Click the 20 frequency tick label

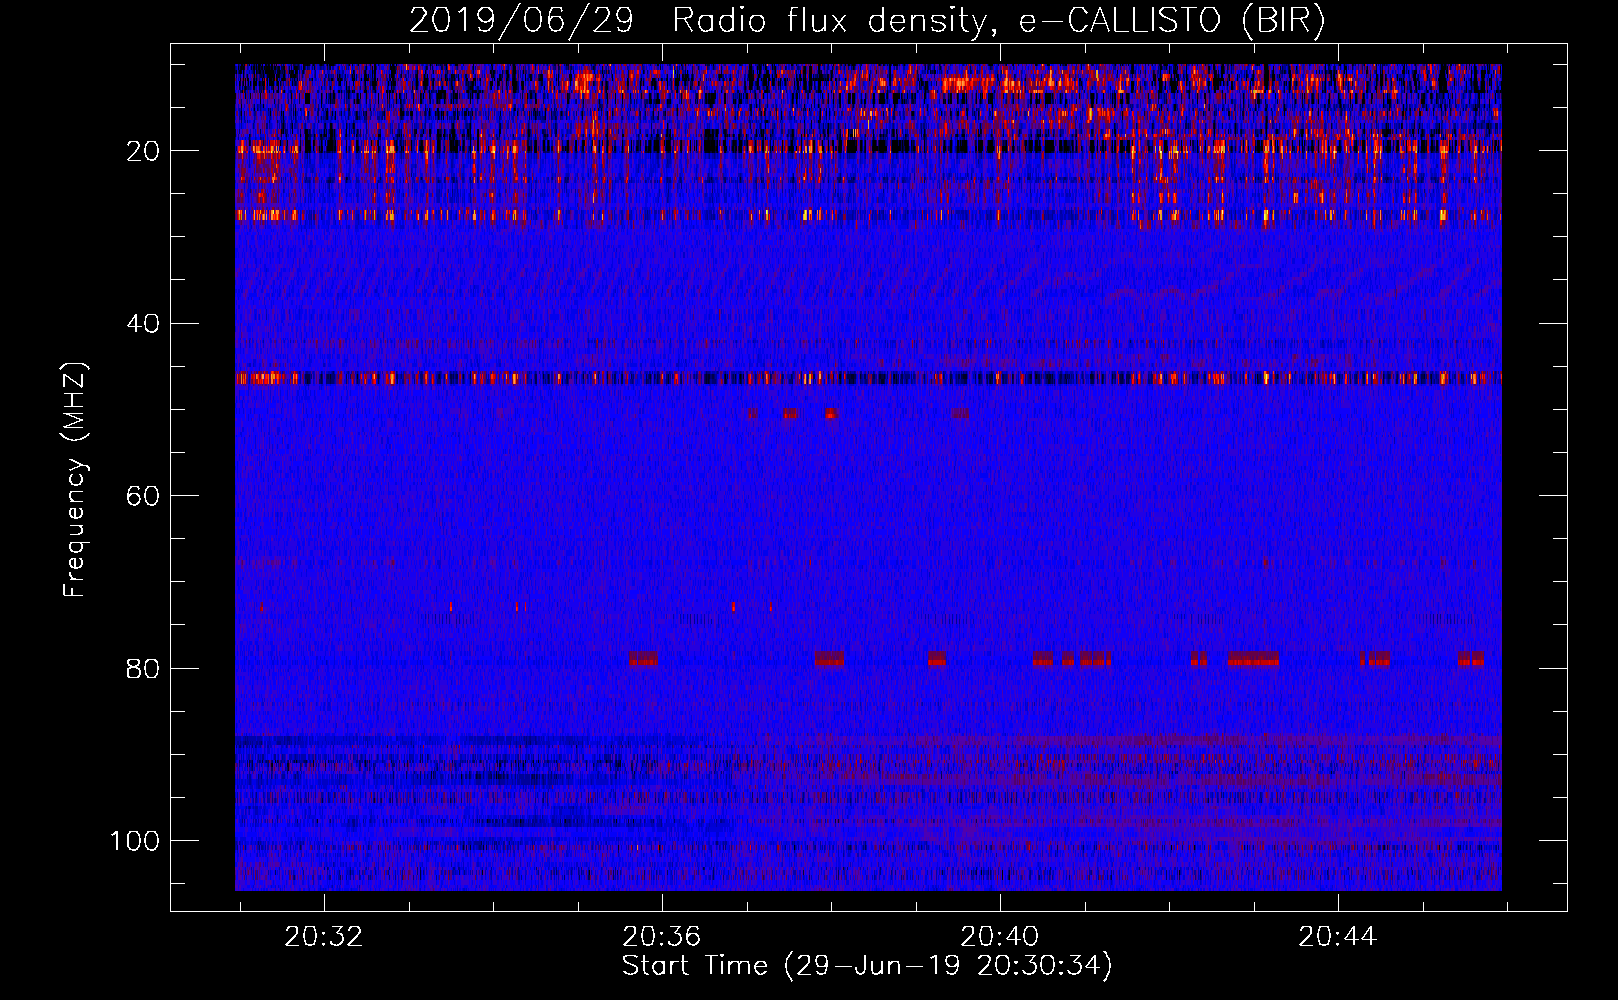143,151
